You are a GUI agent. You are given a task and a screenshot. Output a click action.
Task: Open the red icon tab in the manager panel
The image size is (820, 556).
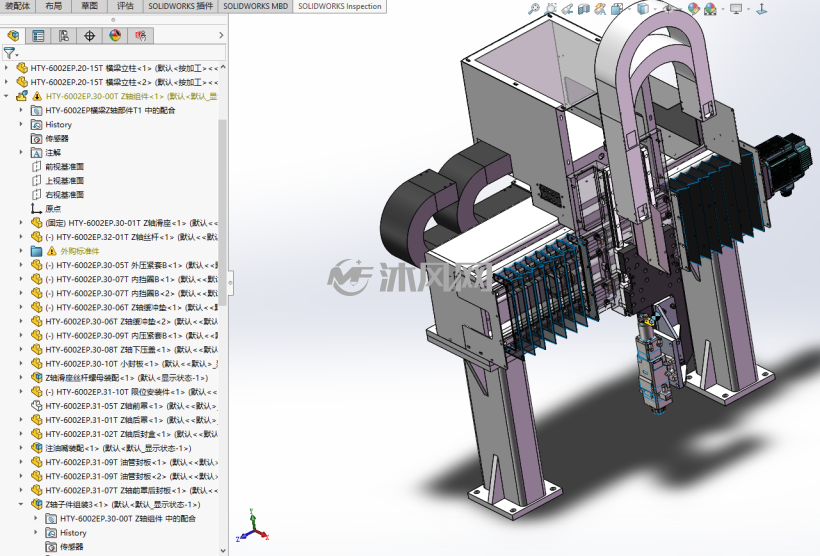[x=141, y=36]
